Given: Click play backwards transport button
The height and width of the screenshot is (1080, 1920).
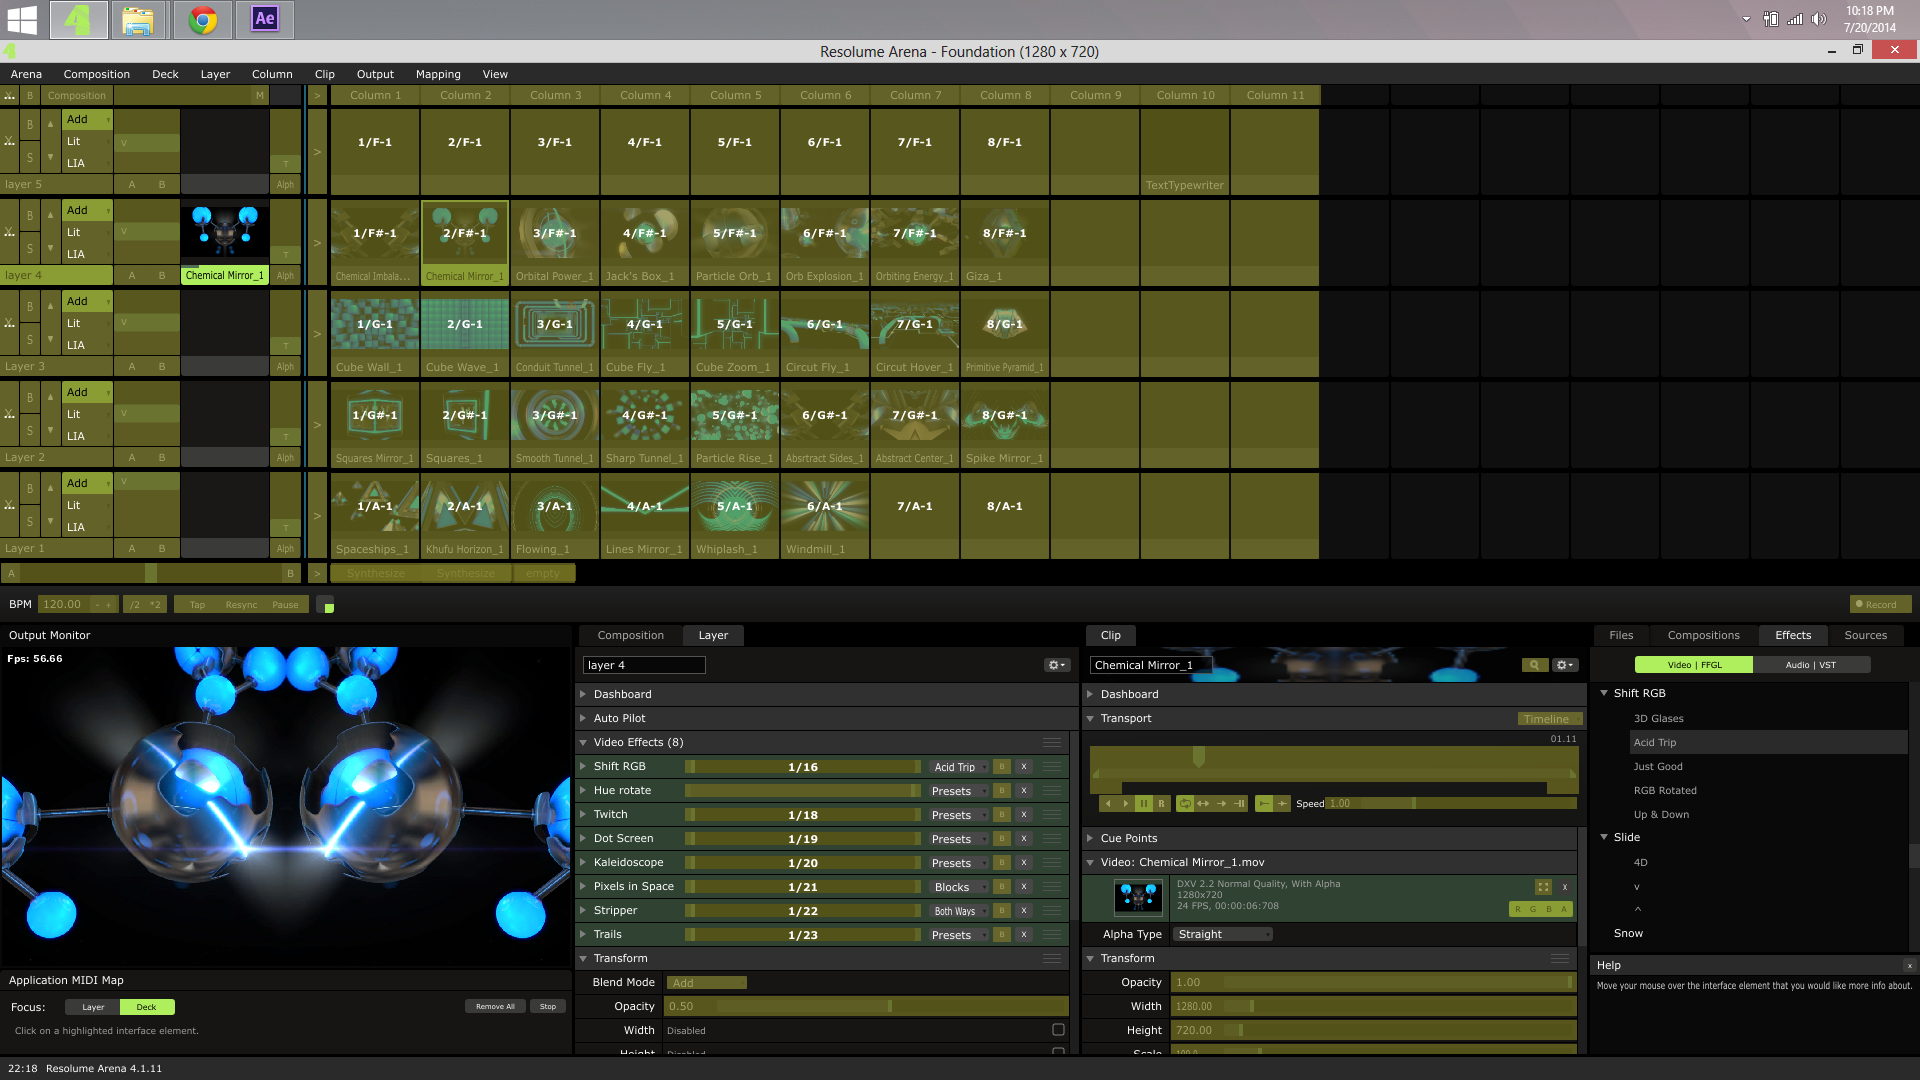Looking at the screenshot, I should click(x=1108, y=803).
